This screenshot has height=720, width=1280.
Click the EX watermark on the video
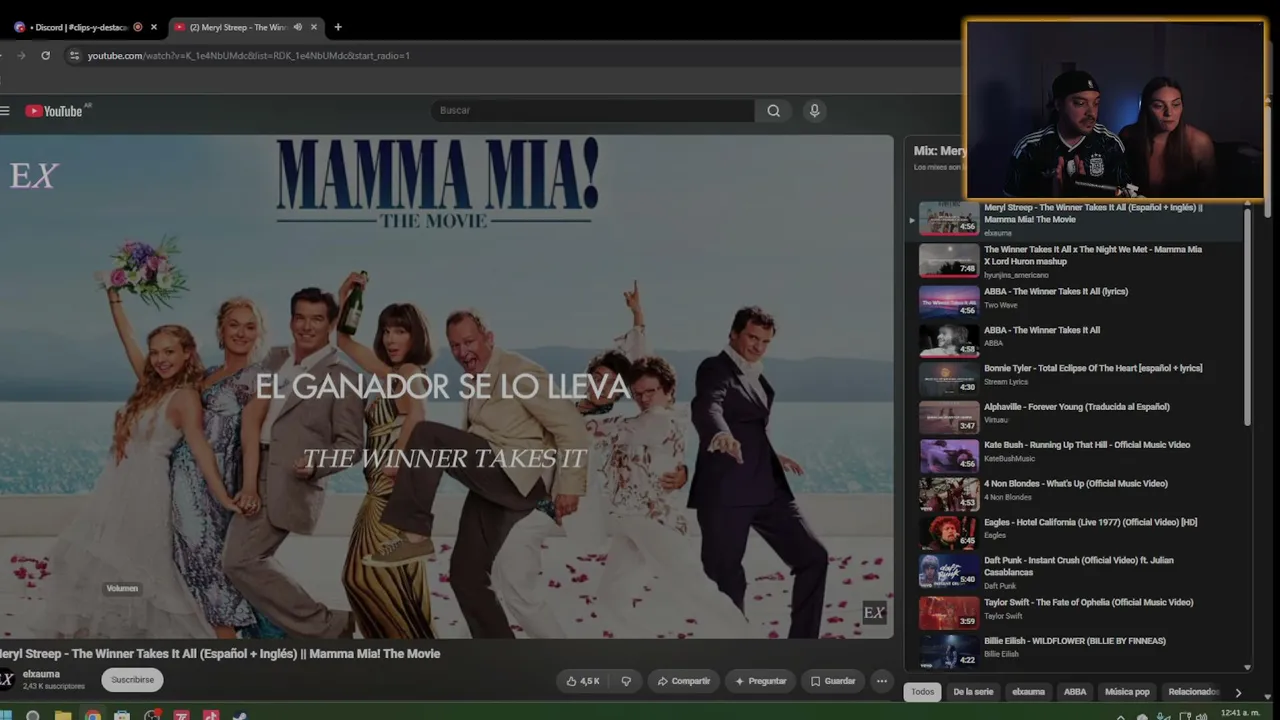click(x=874, y=612)
